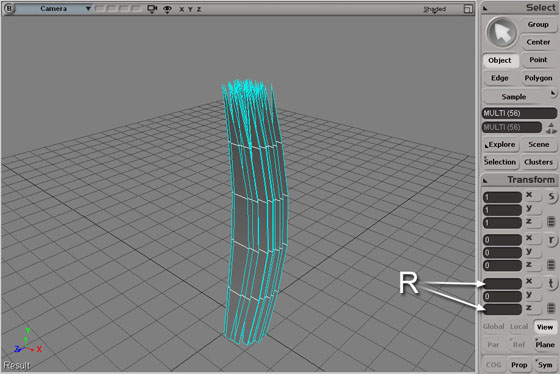Click the translation z value field
560x374 pixels.
(502, 309)
